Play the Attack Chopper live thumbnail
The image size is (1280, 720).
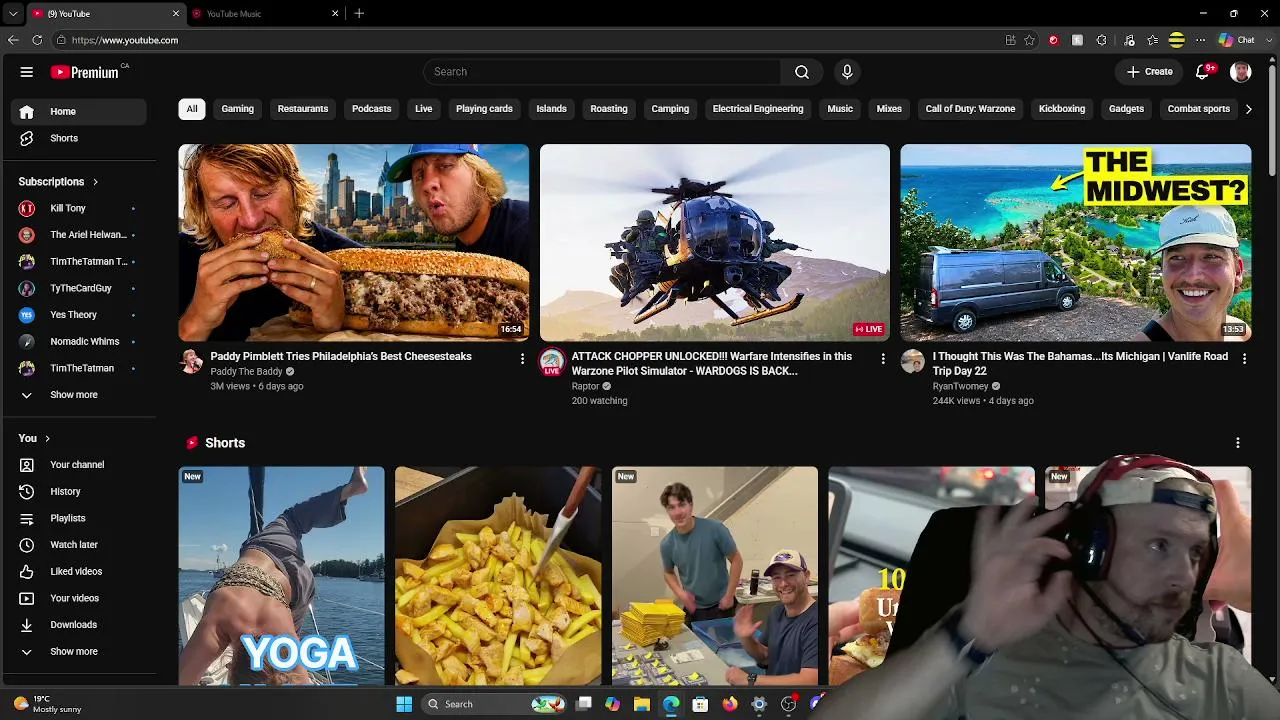tap(715, 243)
